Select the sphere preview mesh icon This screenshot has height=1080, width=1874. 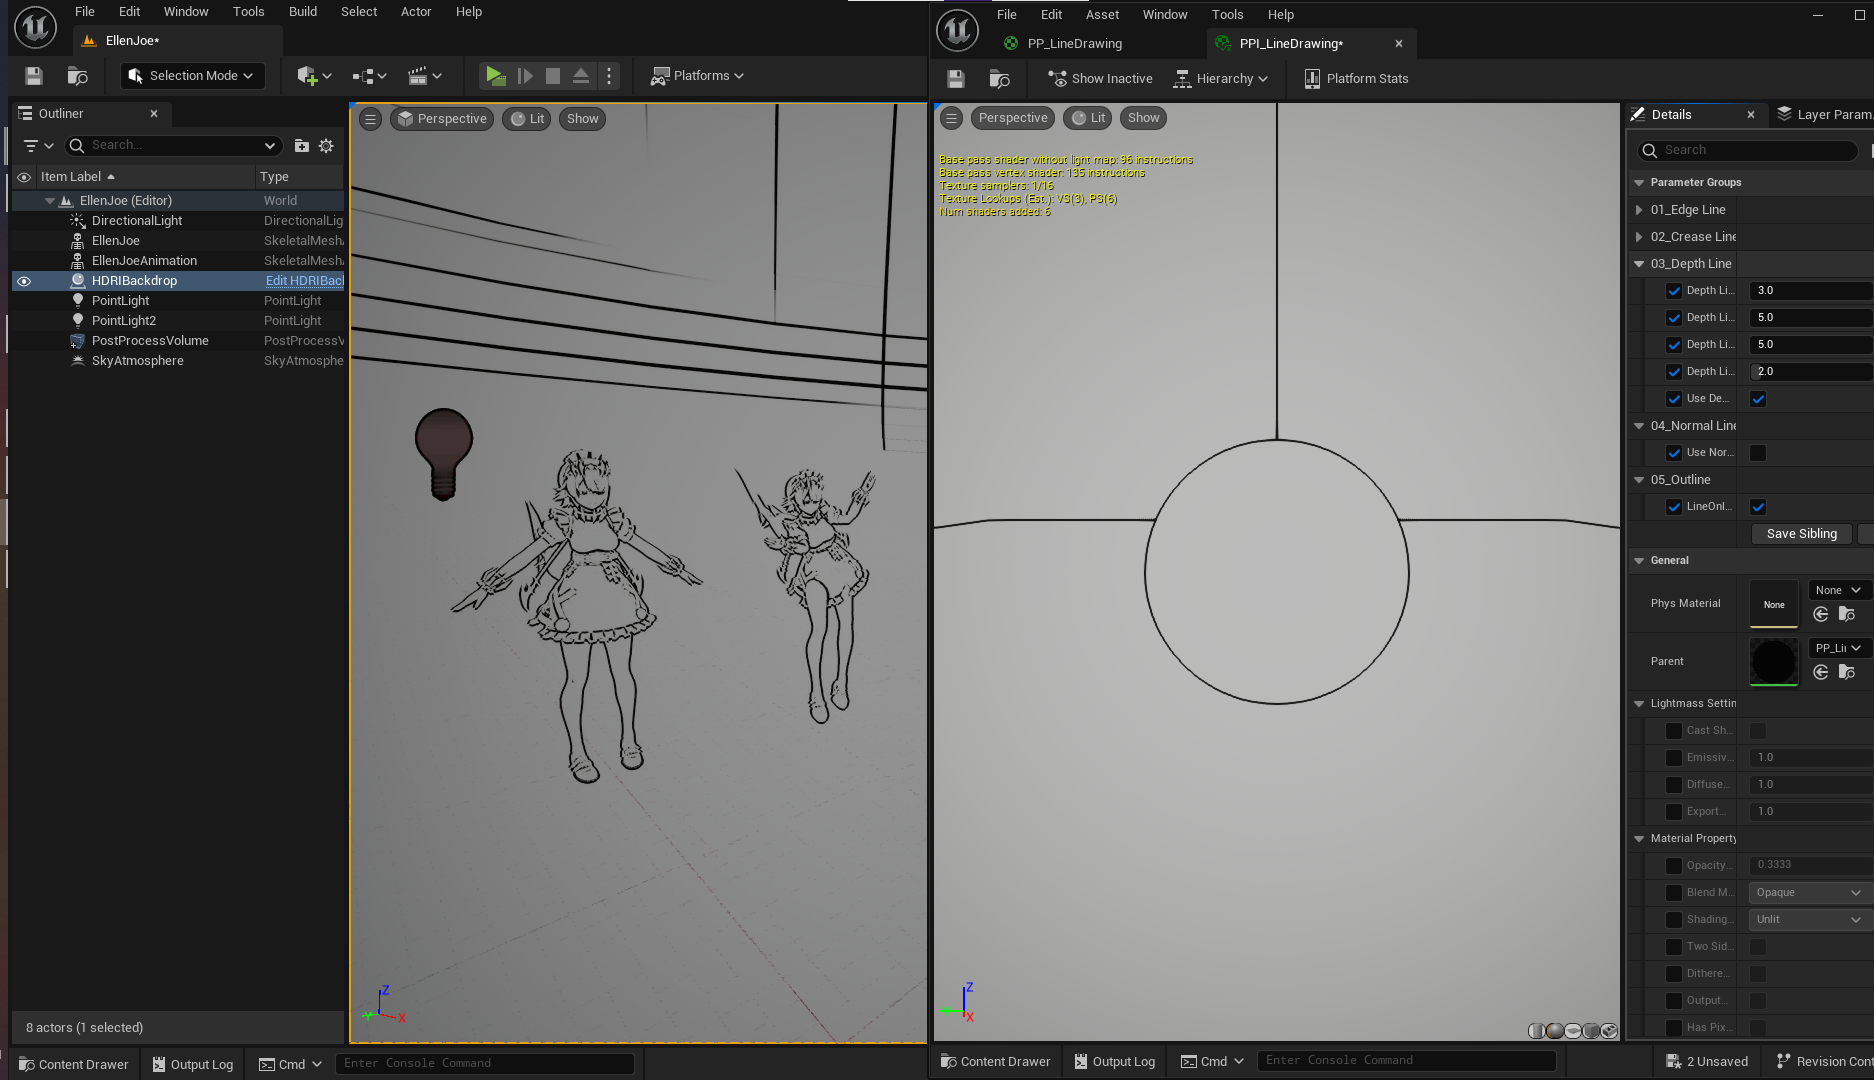[1554, 1031]
